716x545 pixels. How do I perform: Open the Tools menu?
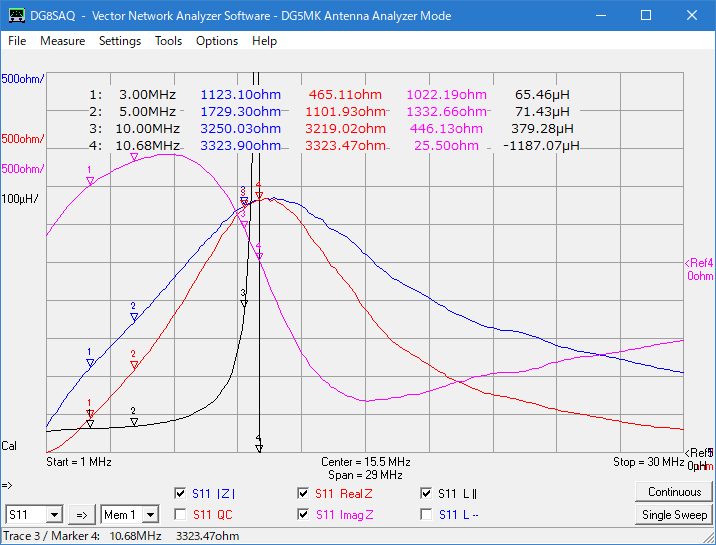pos(168,41)
